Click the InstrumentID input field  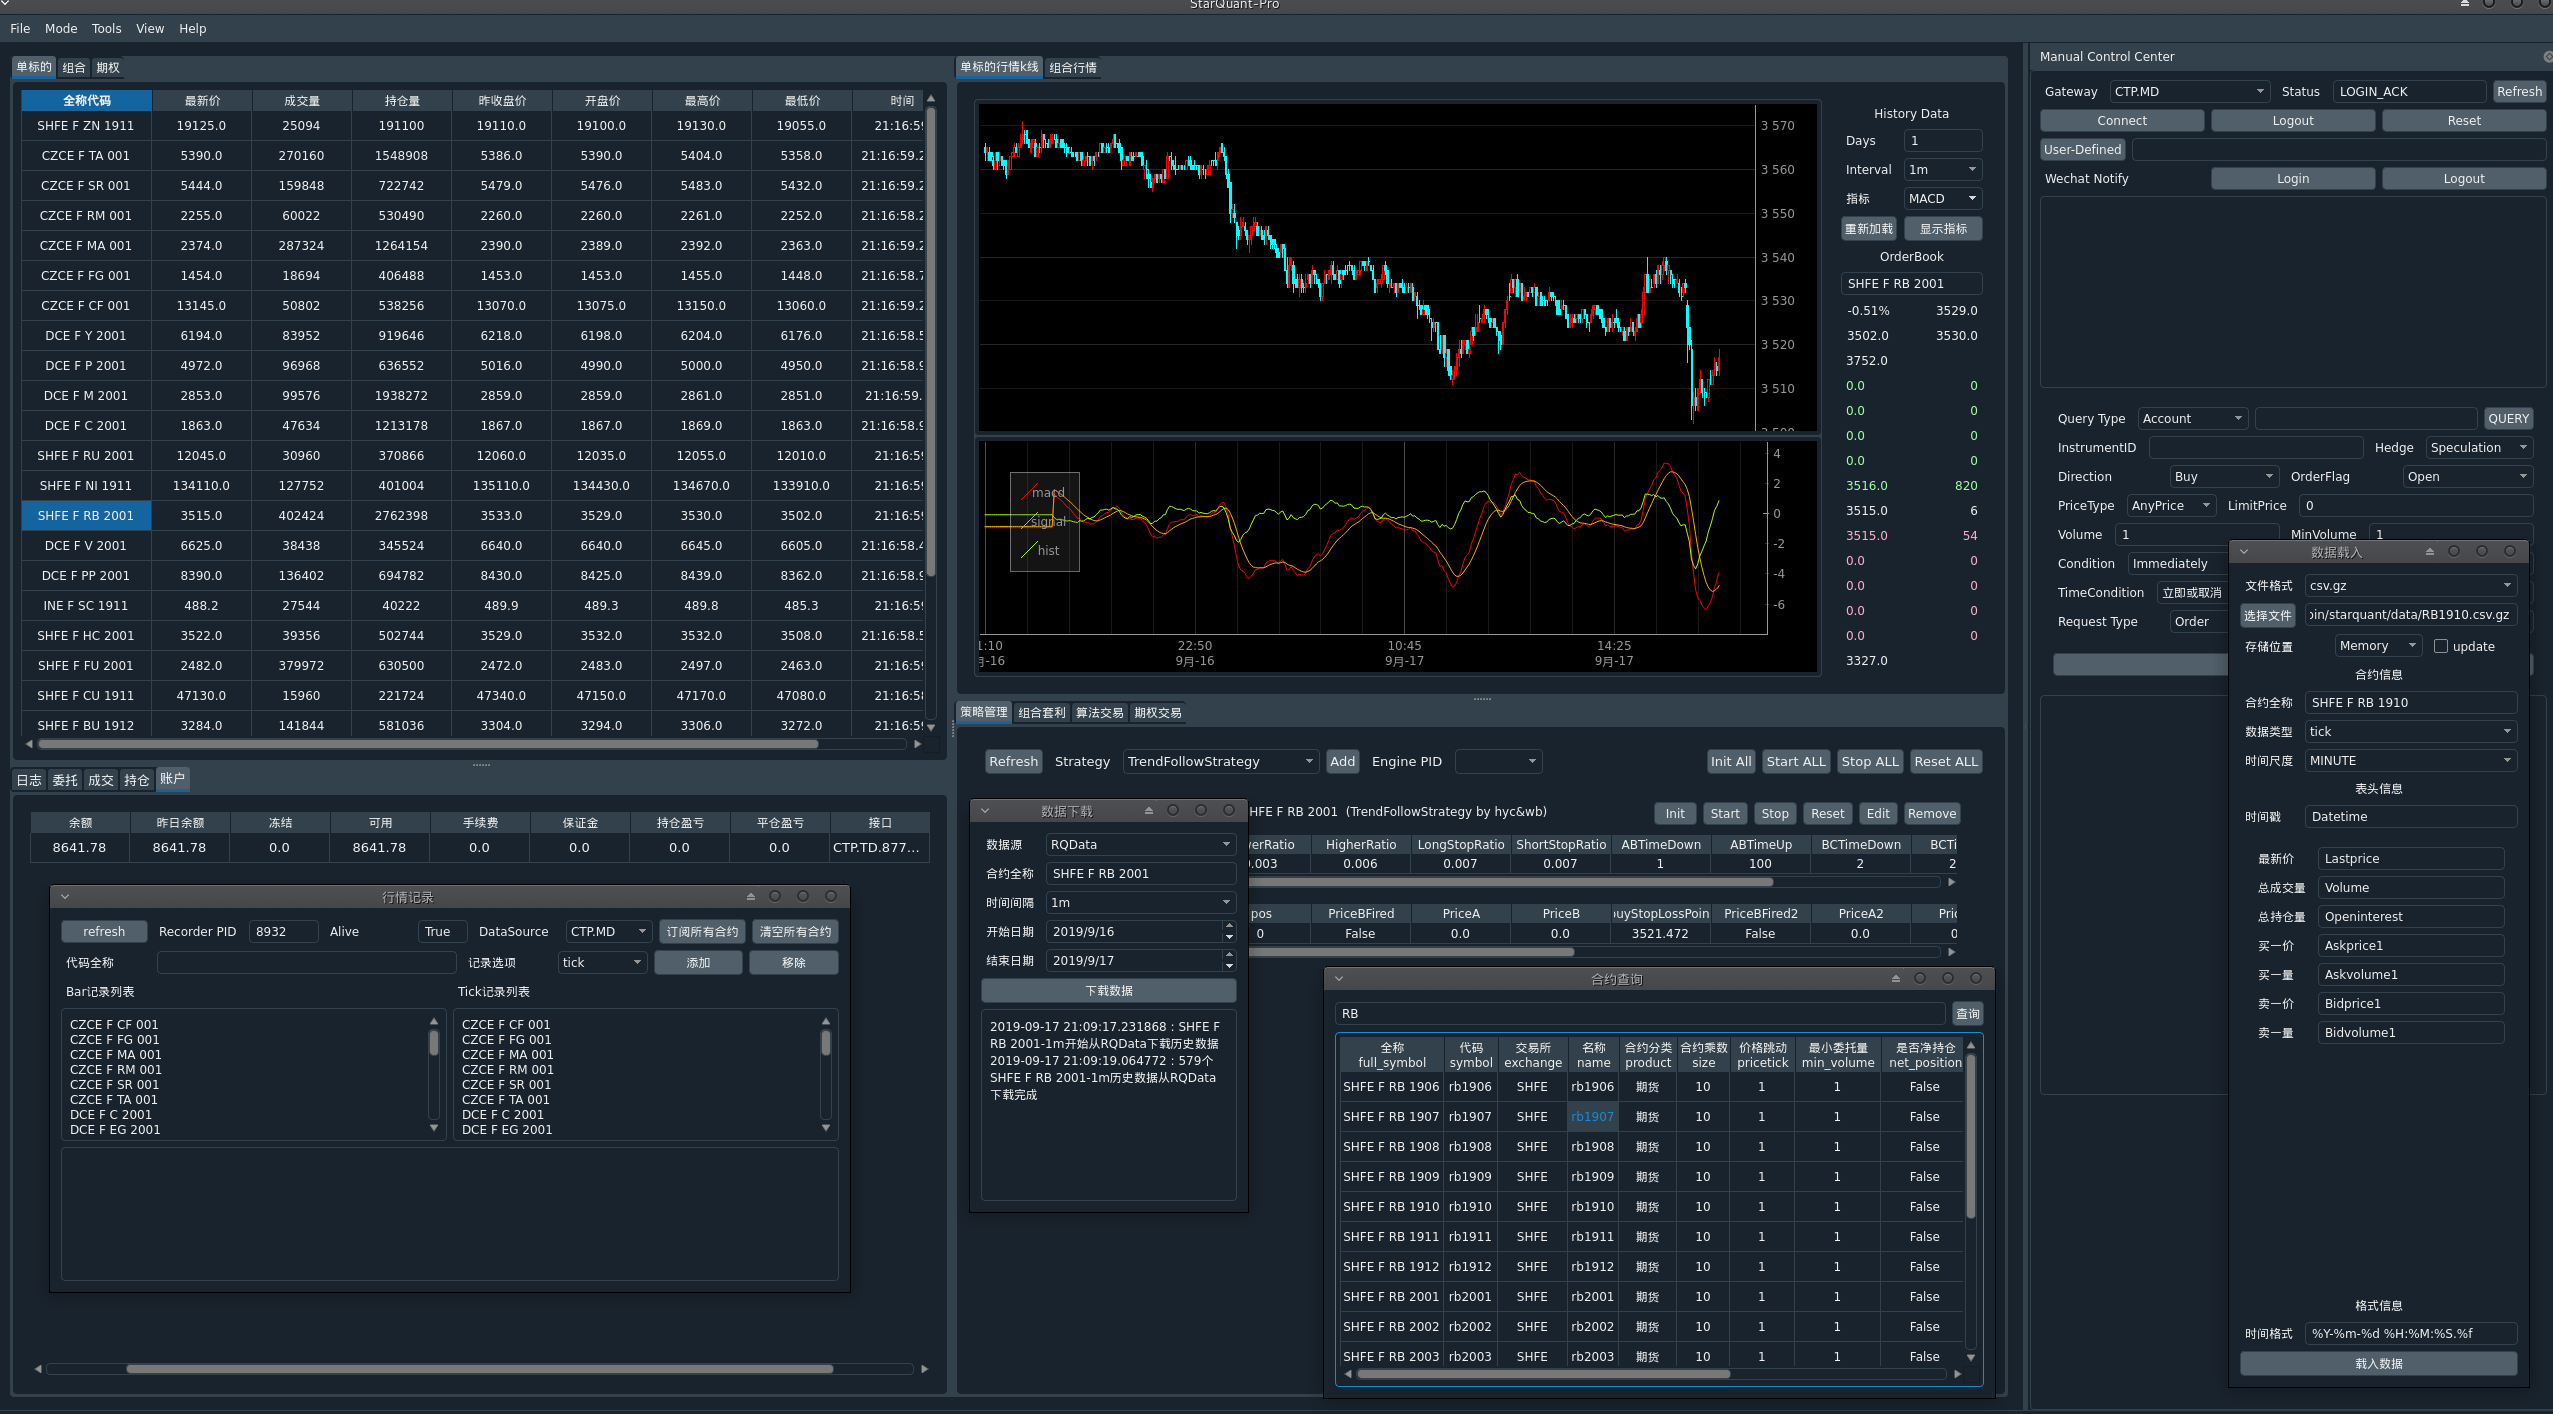click(2254, 448)
